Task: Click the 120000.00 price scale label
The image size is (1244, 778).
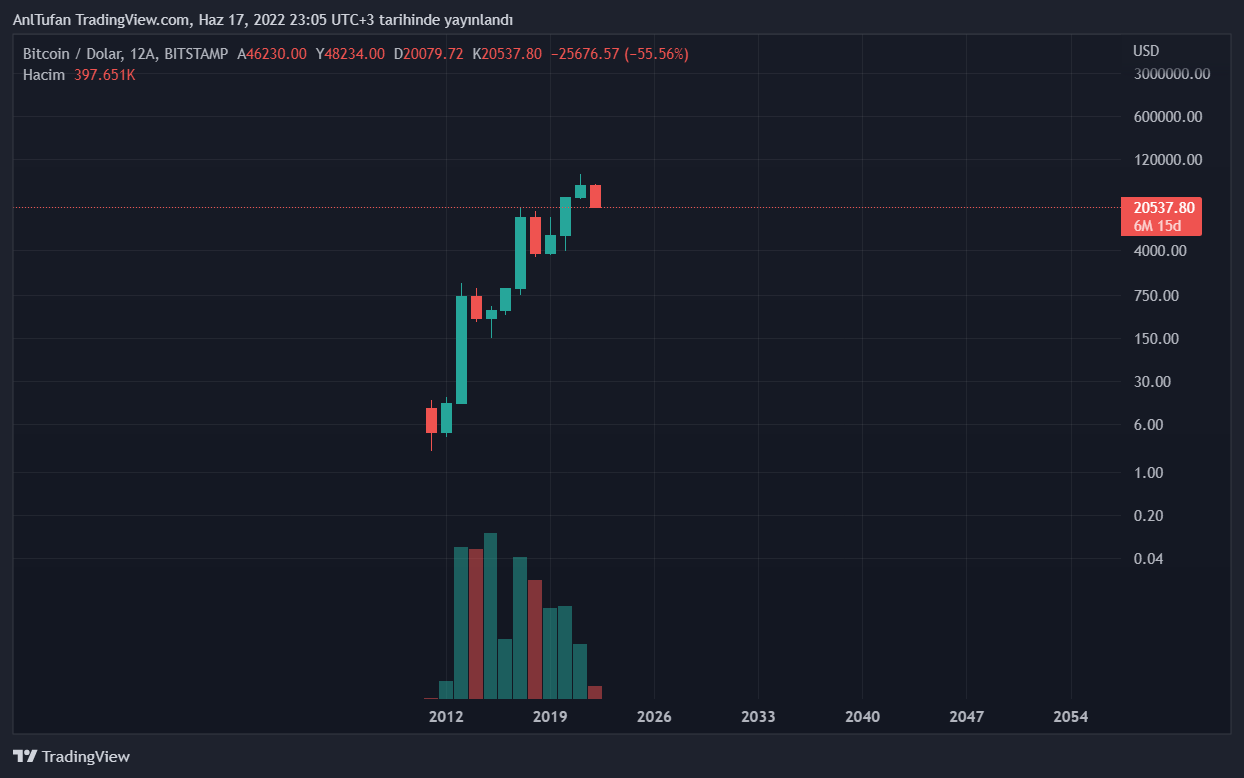Action: point(1166,160)
